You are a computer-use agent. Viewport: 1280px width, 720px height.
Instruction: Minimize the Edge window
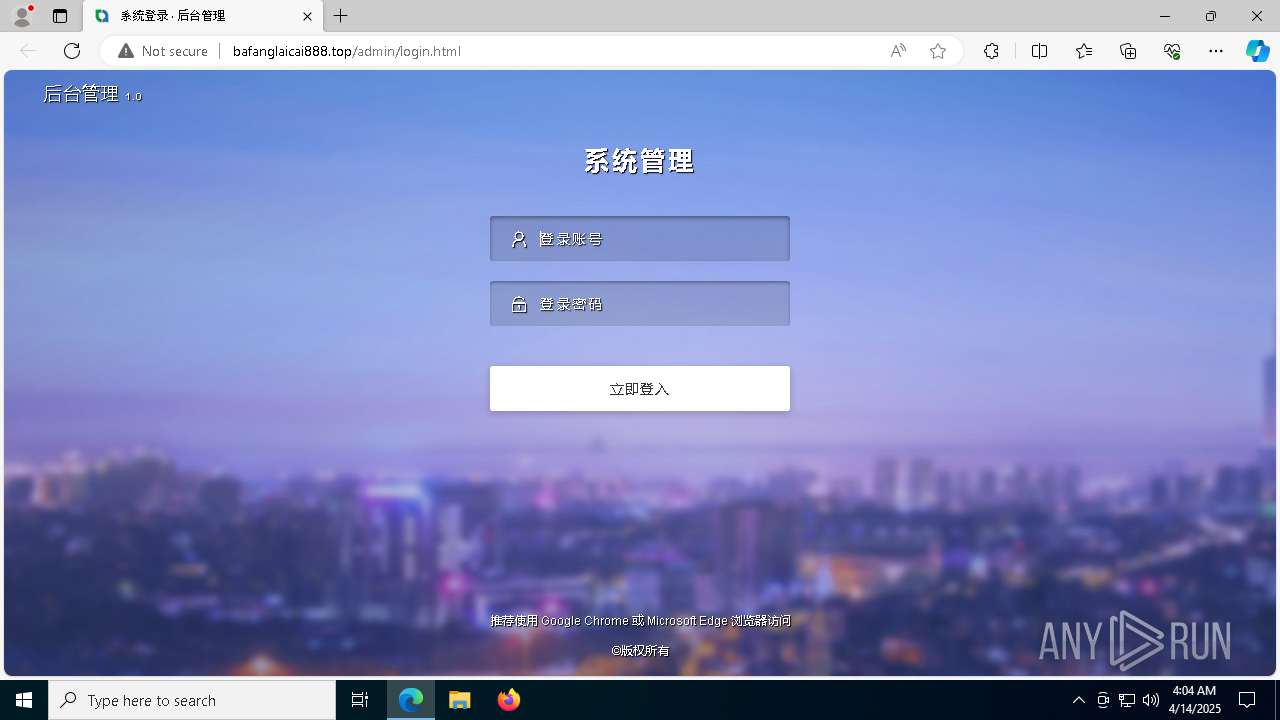pos(1165,16)
